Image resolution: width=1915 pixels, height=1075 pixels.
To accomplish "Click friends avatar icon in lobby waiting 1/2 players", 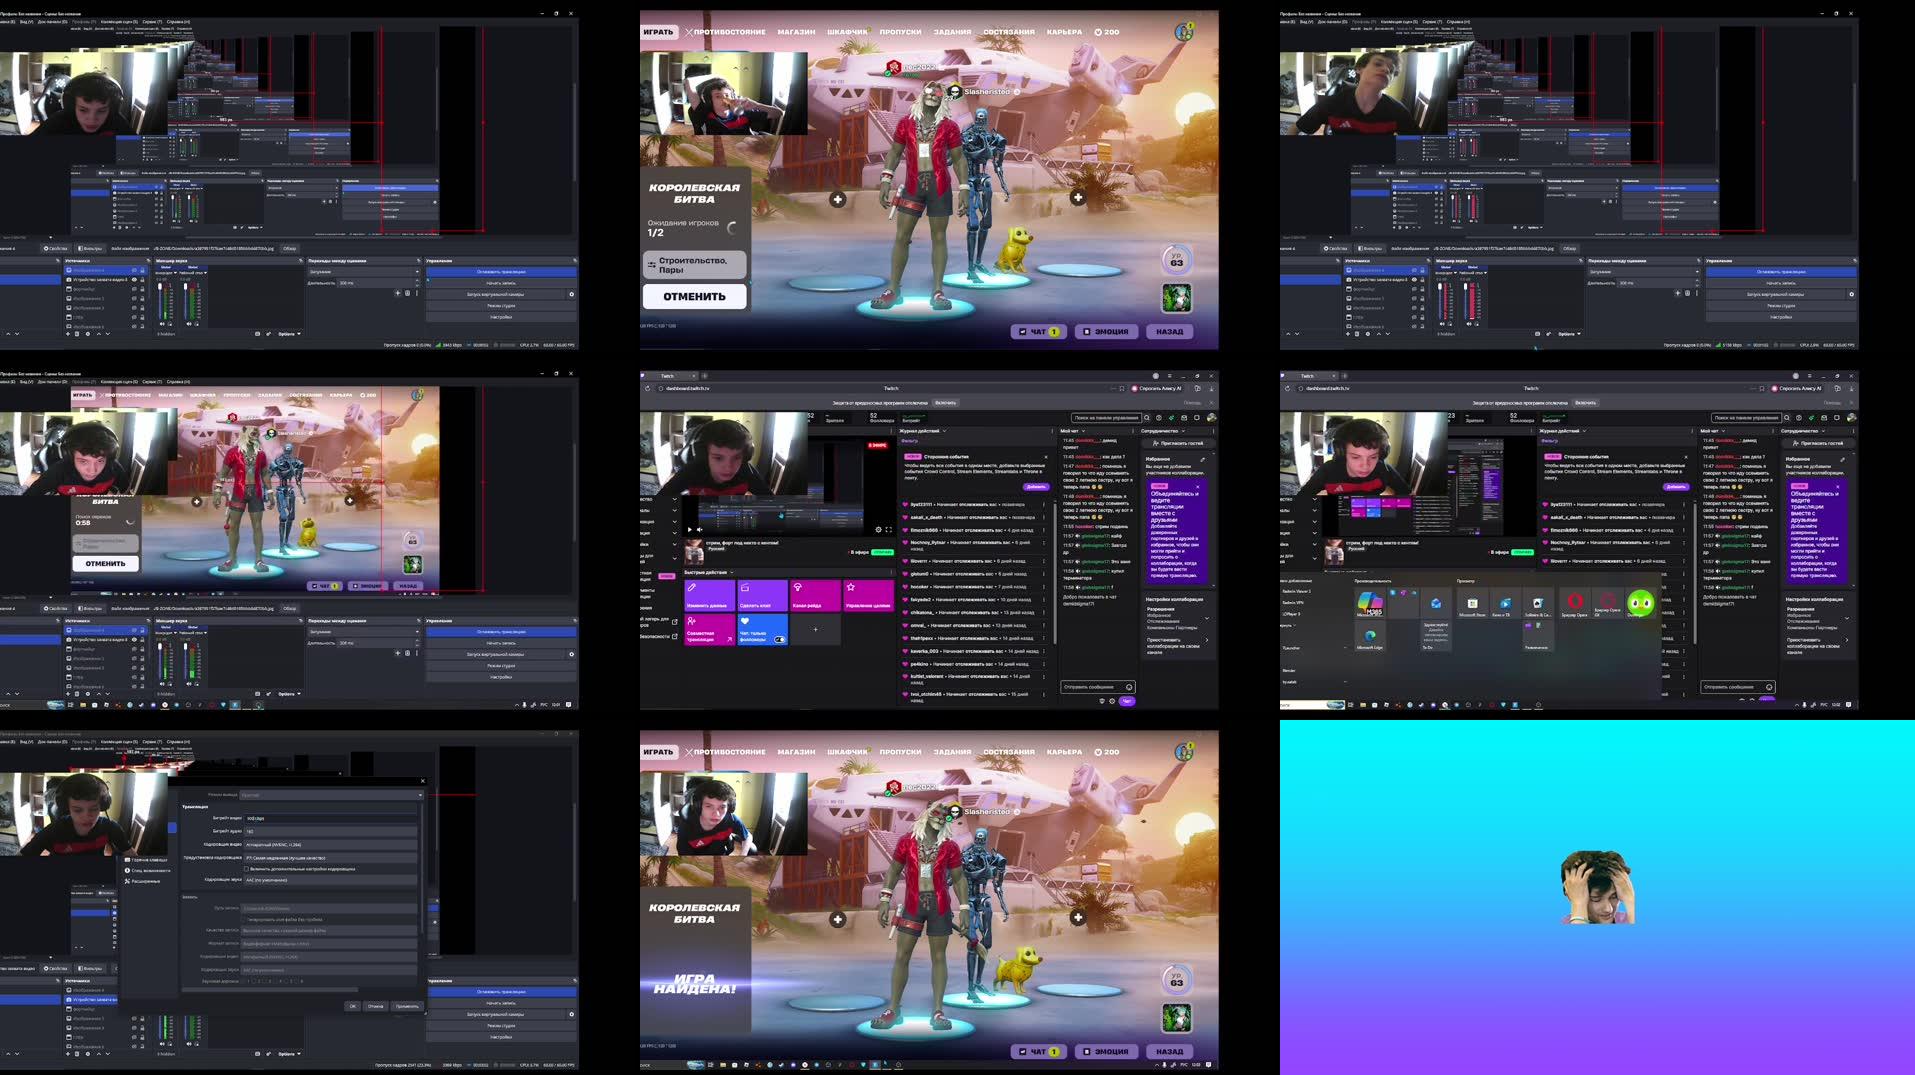I will 1184,32.
